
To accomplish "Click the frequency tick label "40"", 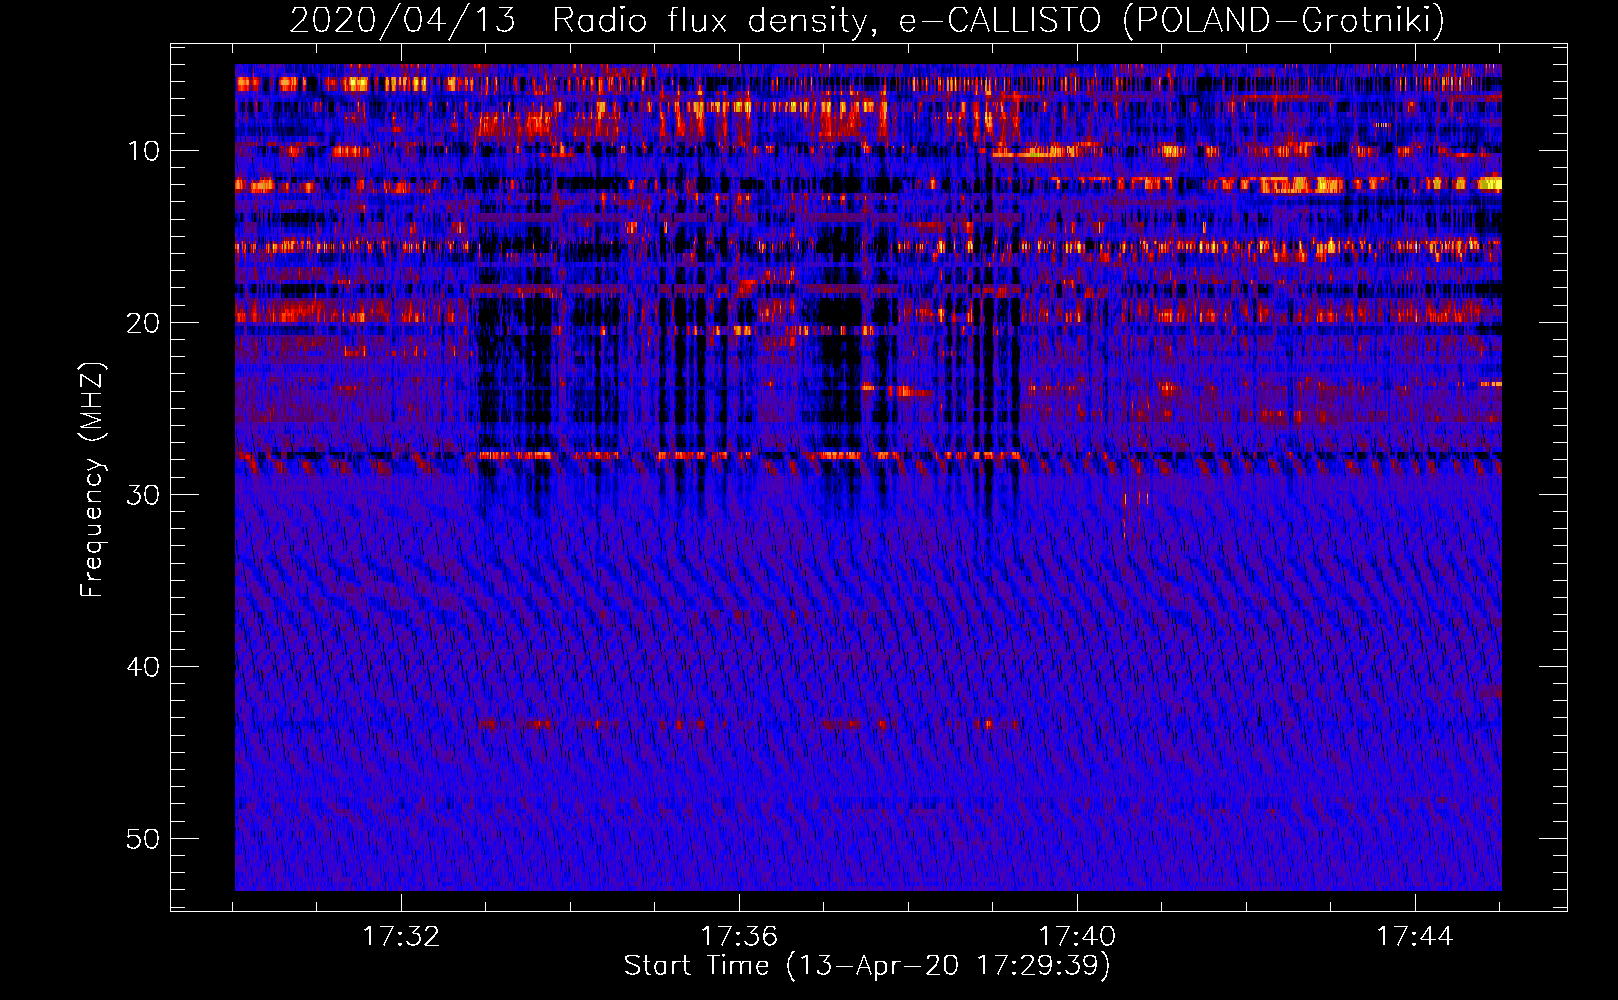I will point(143,667).
